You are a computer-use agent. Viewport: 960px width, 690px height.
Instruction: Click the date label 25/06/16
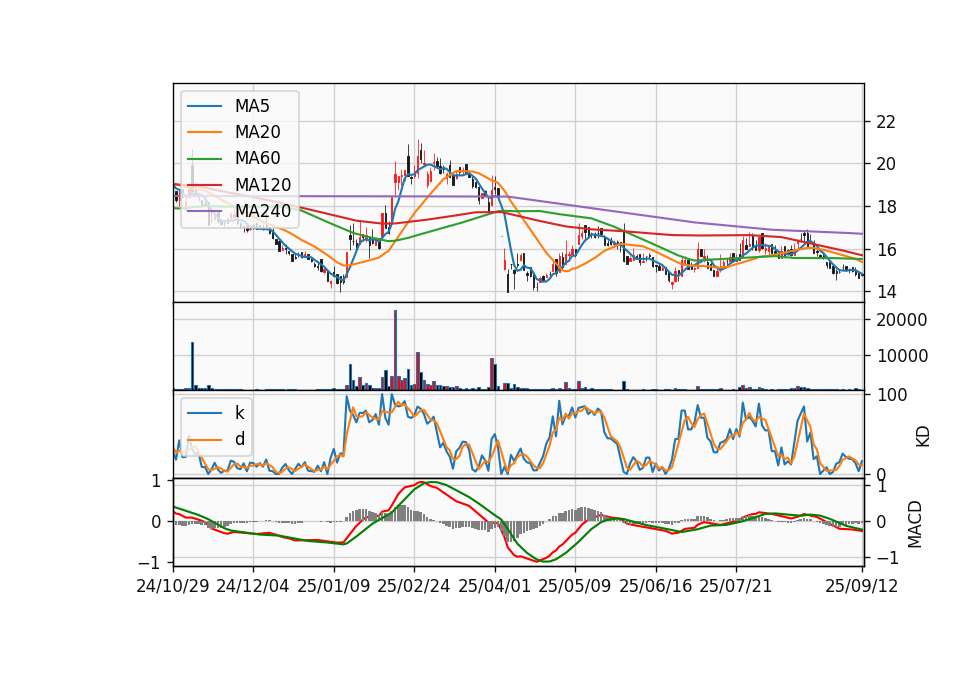(656, 586)
